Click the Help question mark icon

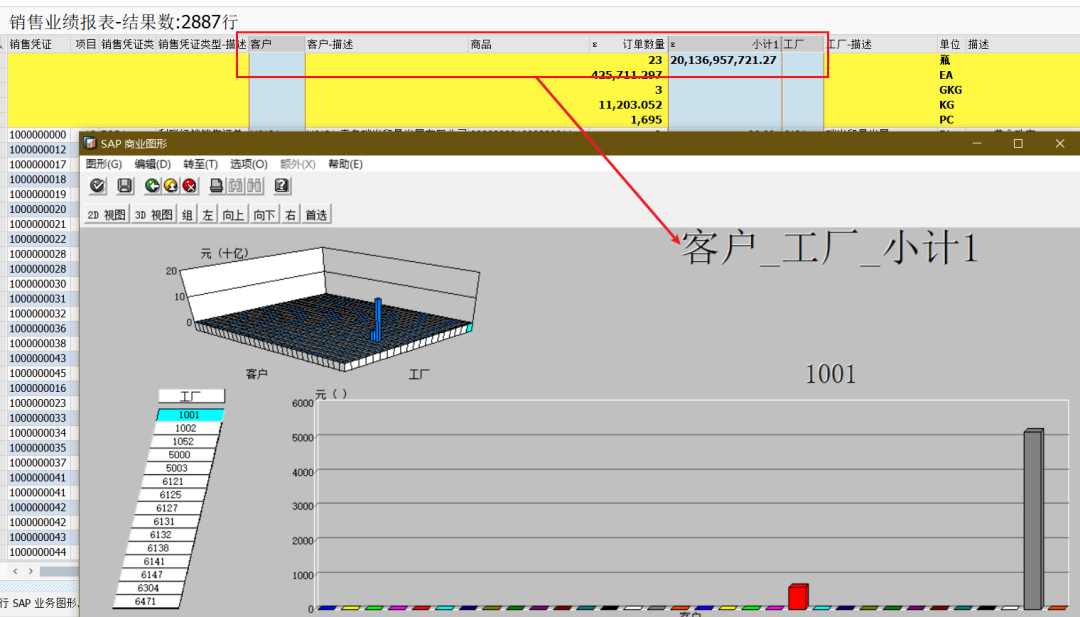tap(282, 185)
